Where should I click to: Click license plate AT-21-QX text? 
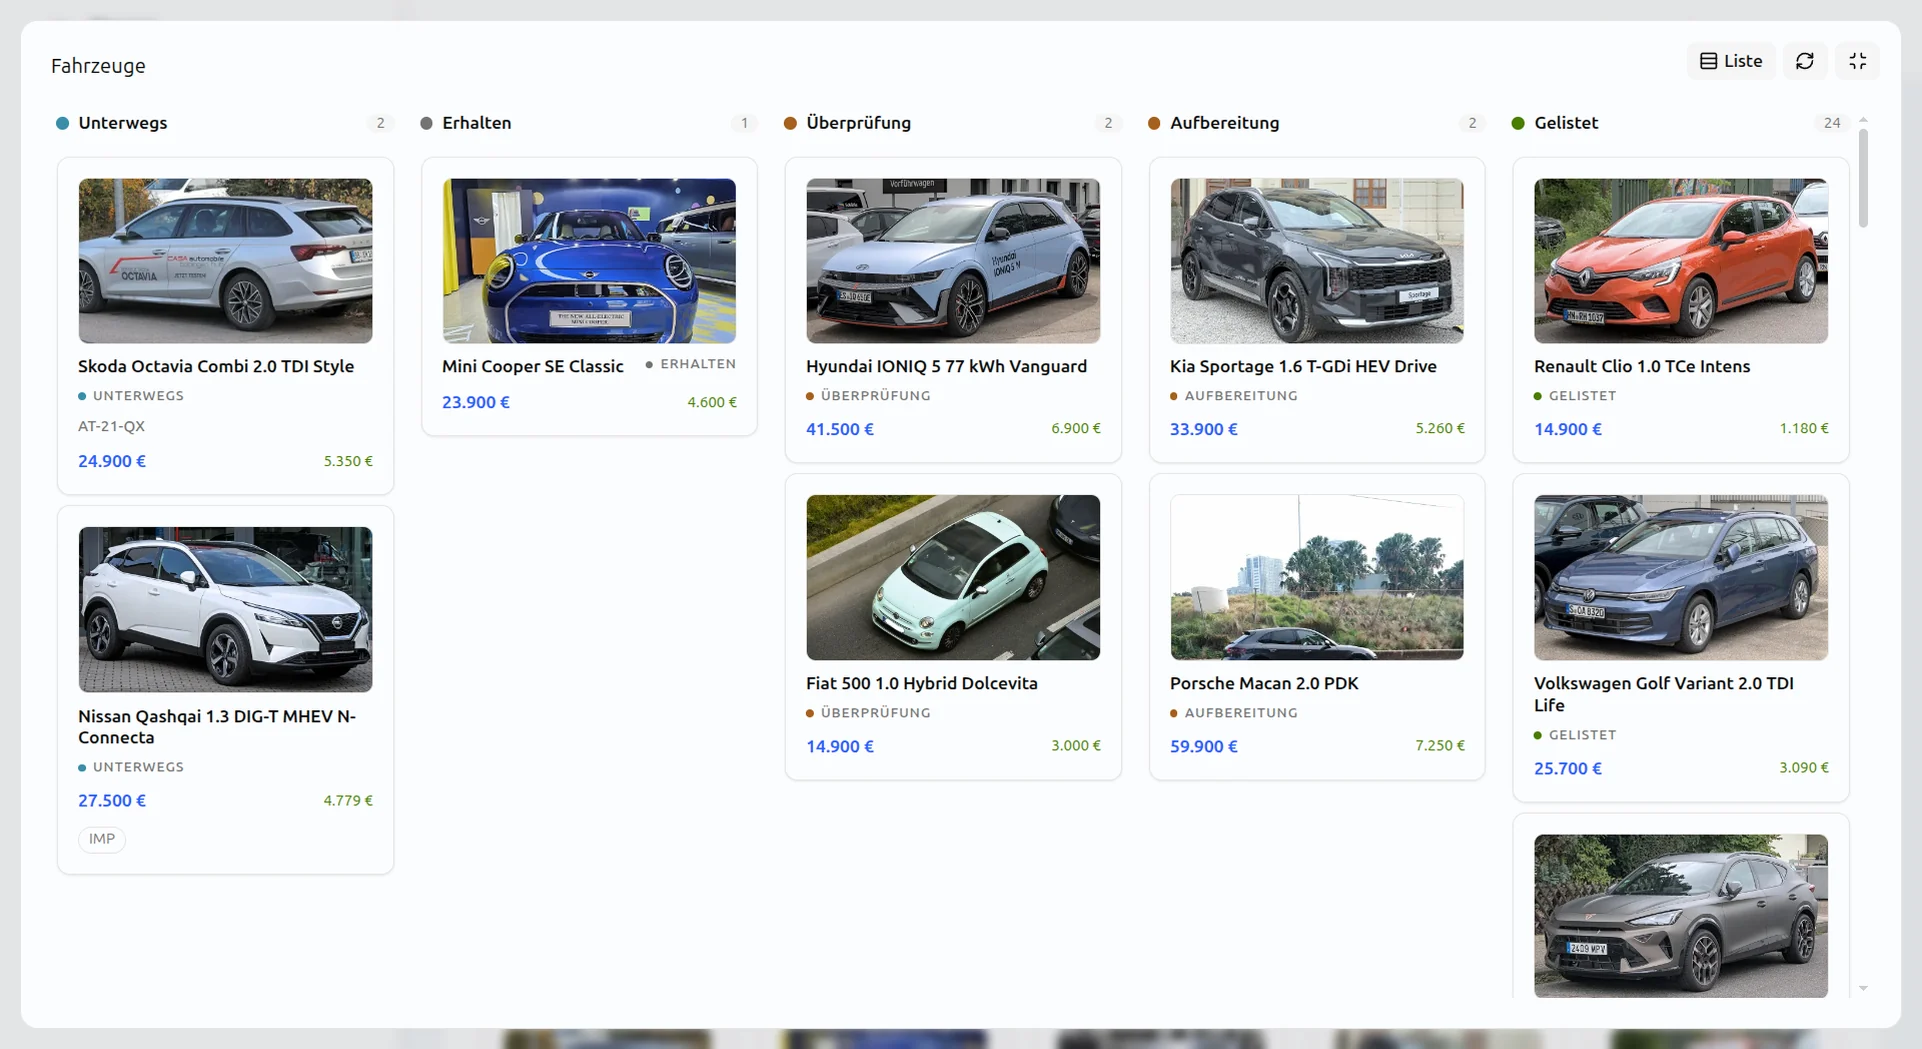[x=111, y=426]
